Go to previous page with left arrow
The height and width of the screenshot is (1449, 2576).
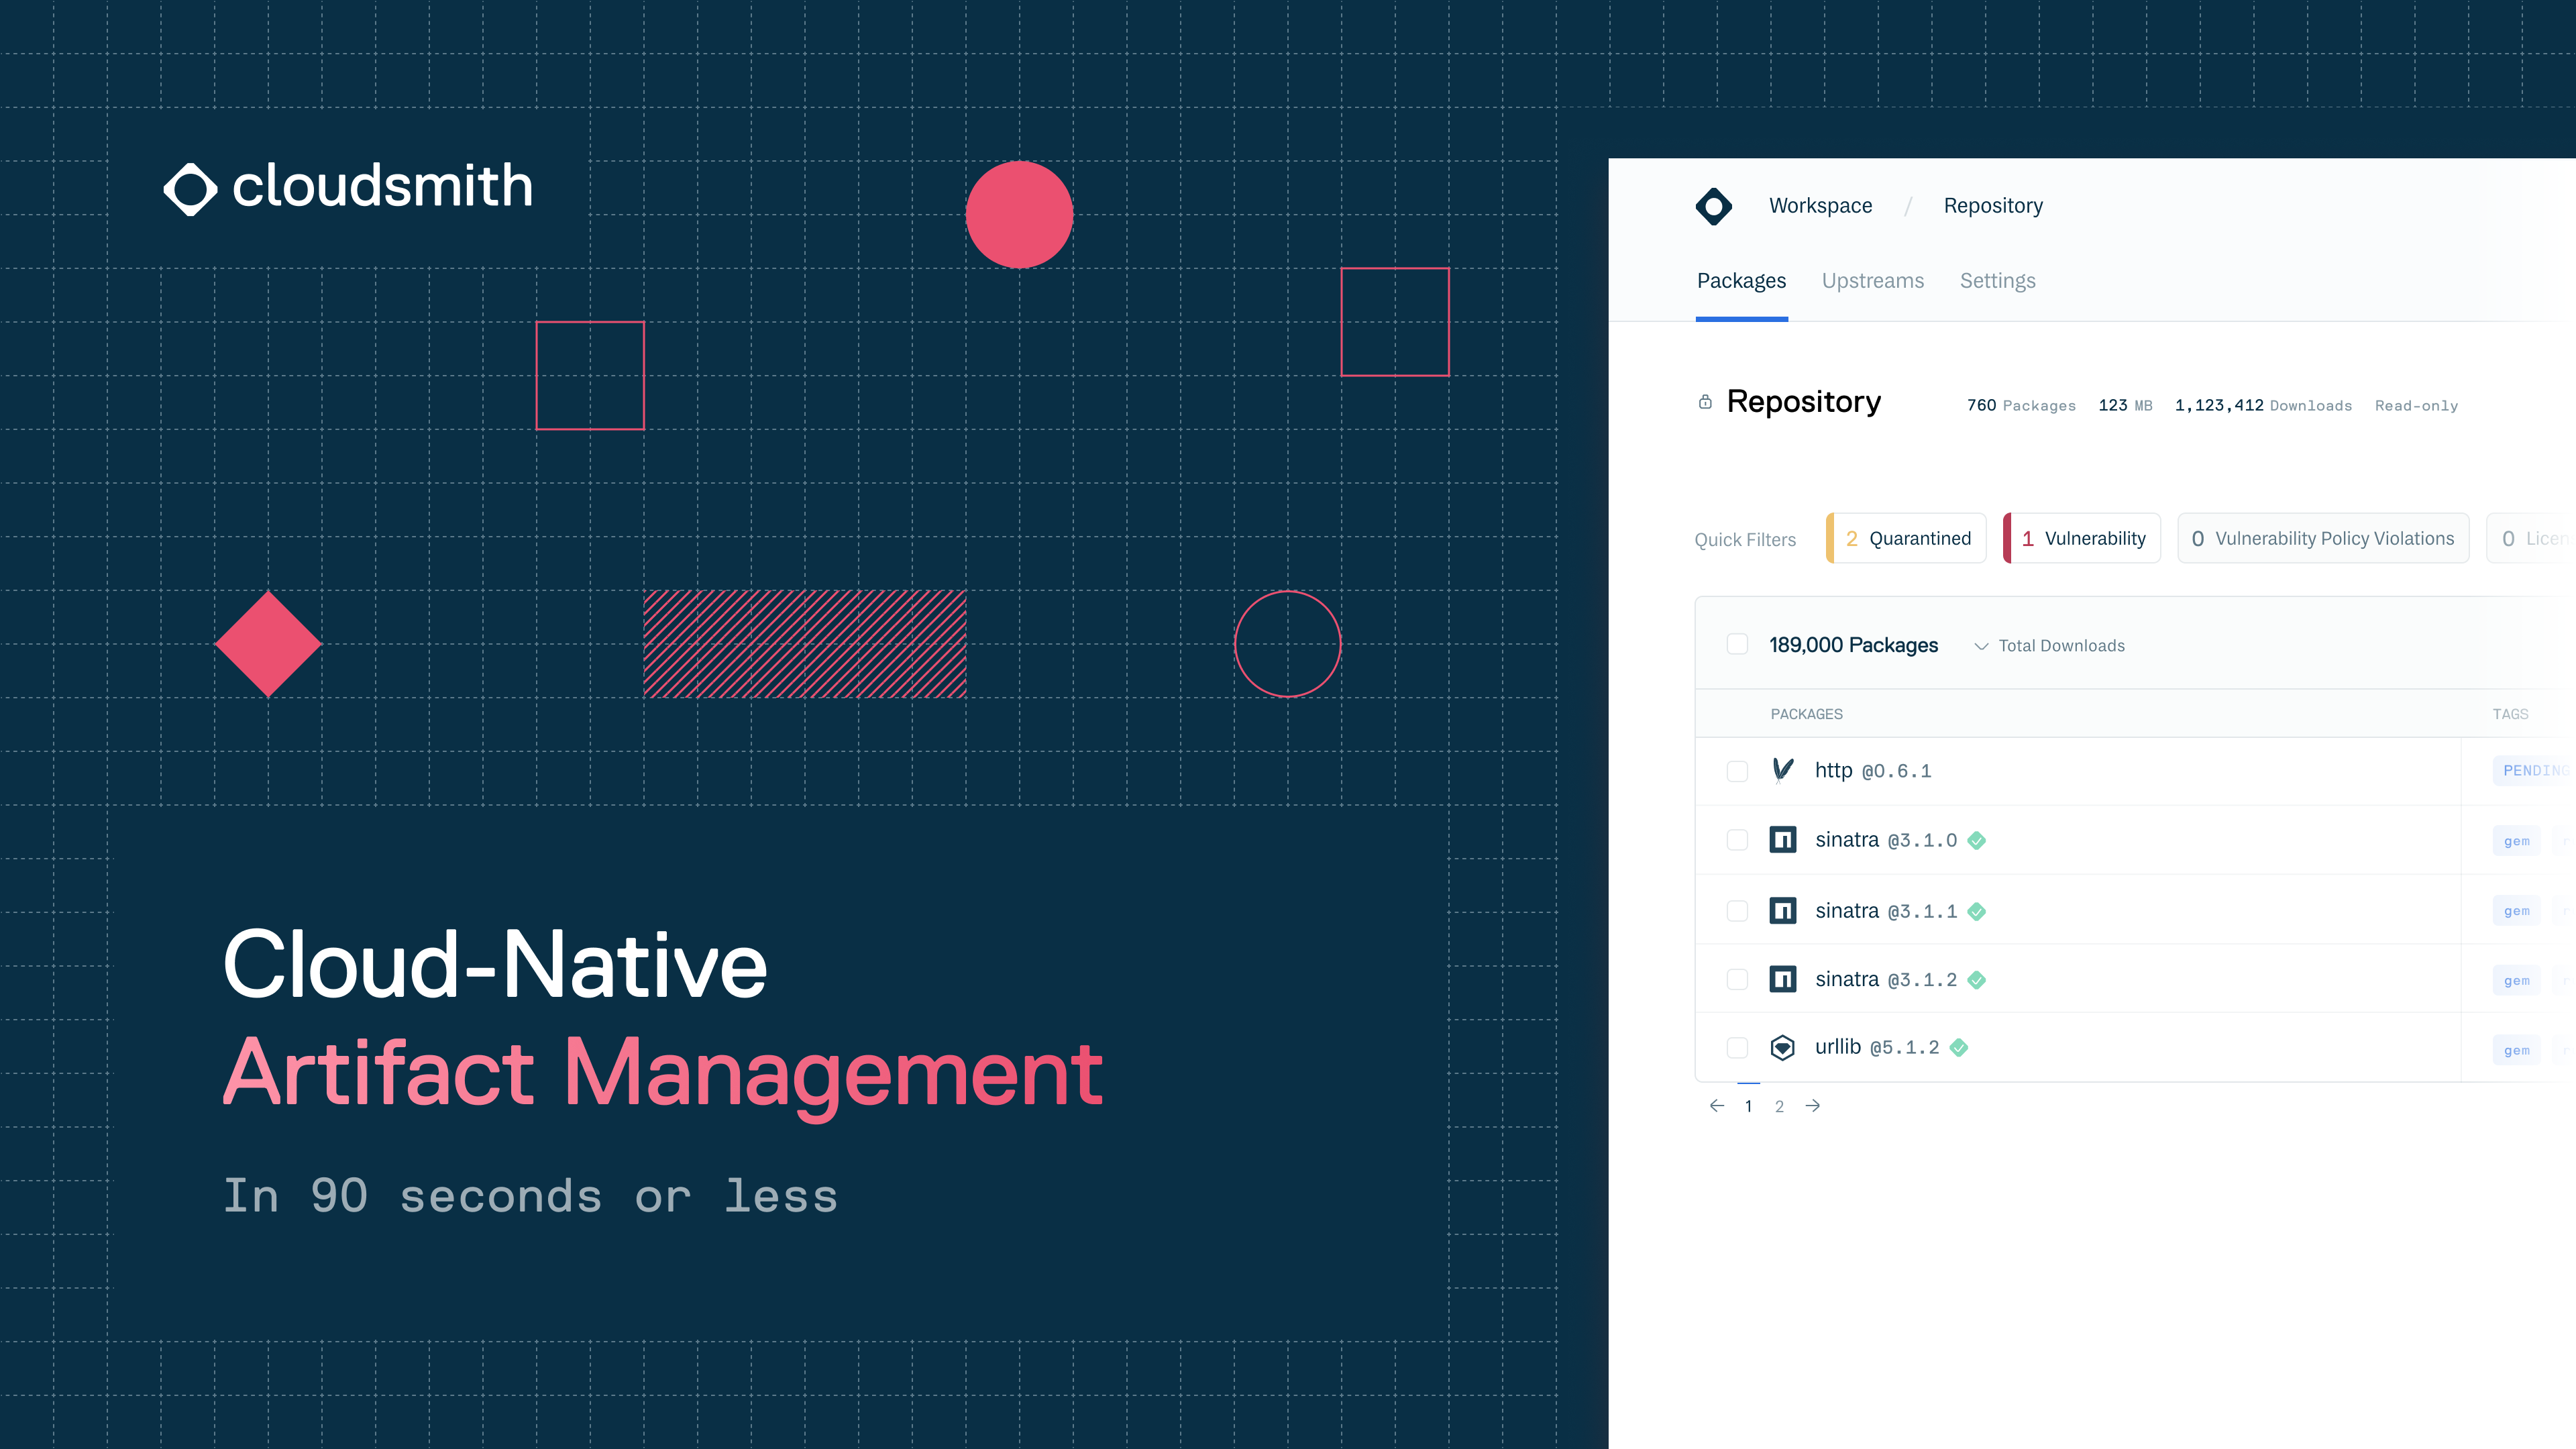click(1717, 1105)
